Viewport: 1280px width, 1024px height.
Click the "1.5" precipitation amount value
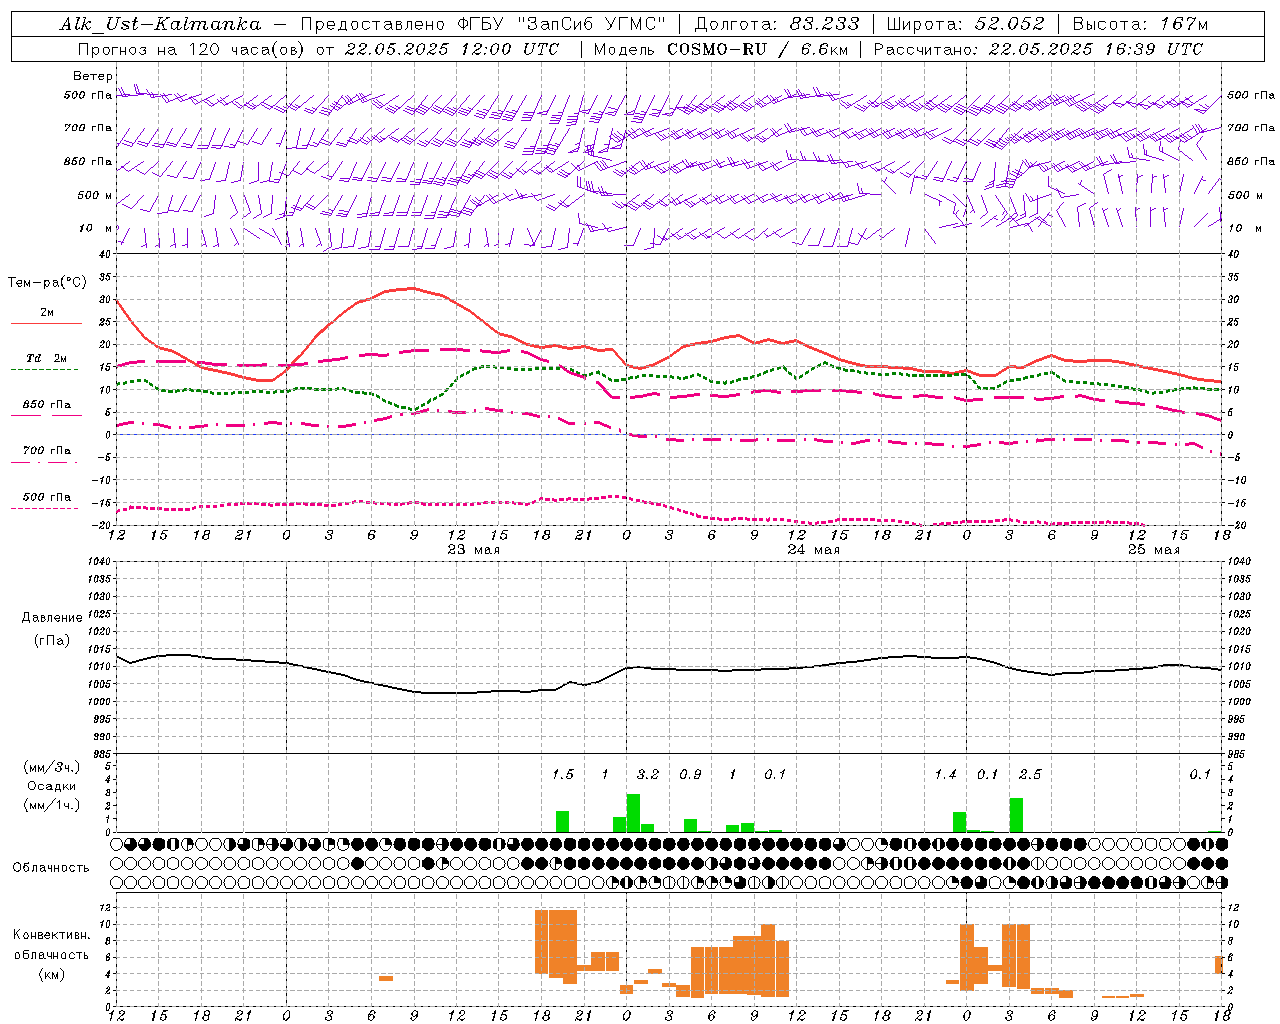tap(563, 774)
